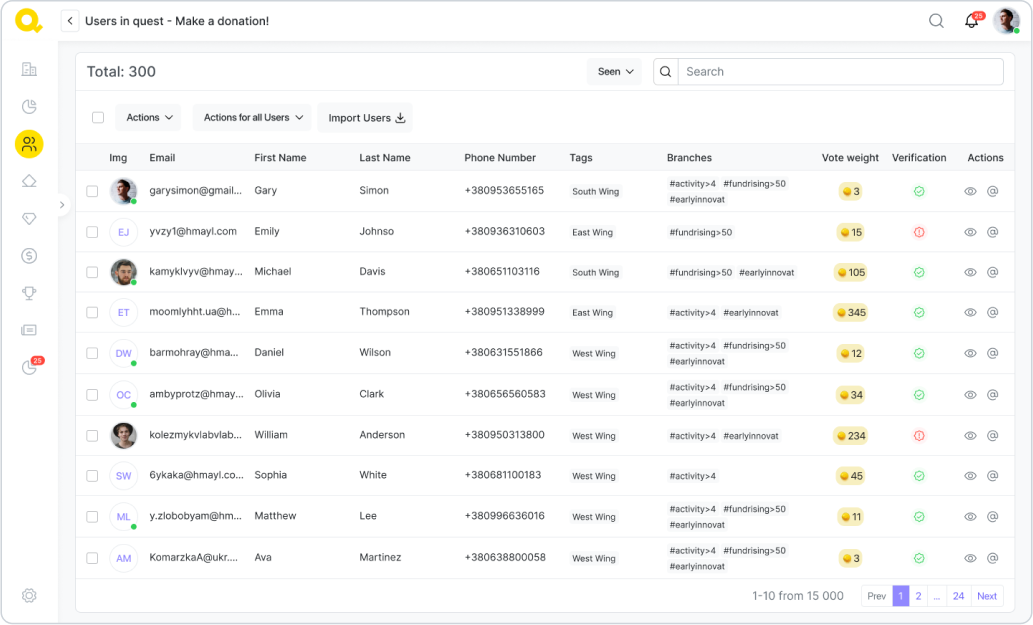Check the box next to Ava Martinez
Viewport: 1033px width, 625px height.
tap(92, 558)
